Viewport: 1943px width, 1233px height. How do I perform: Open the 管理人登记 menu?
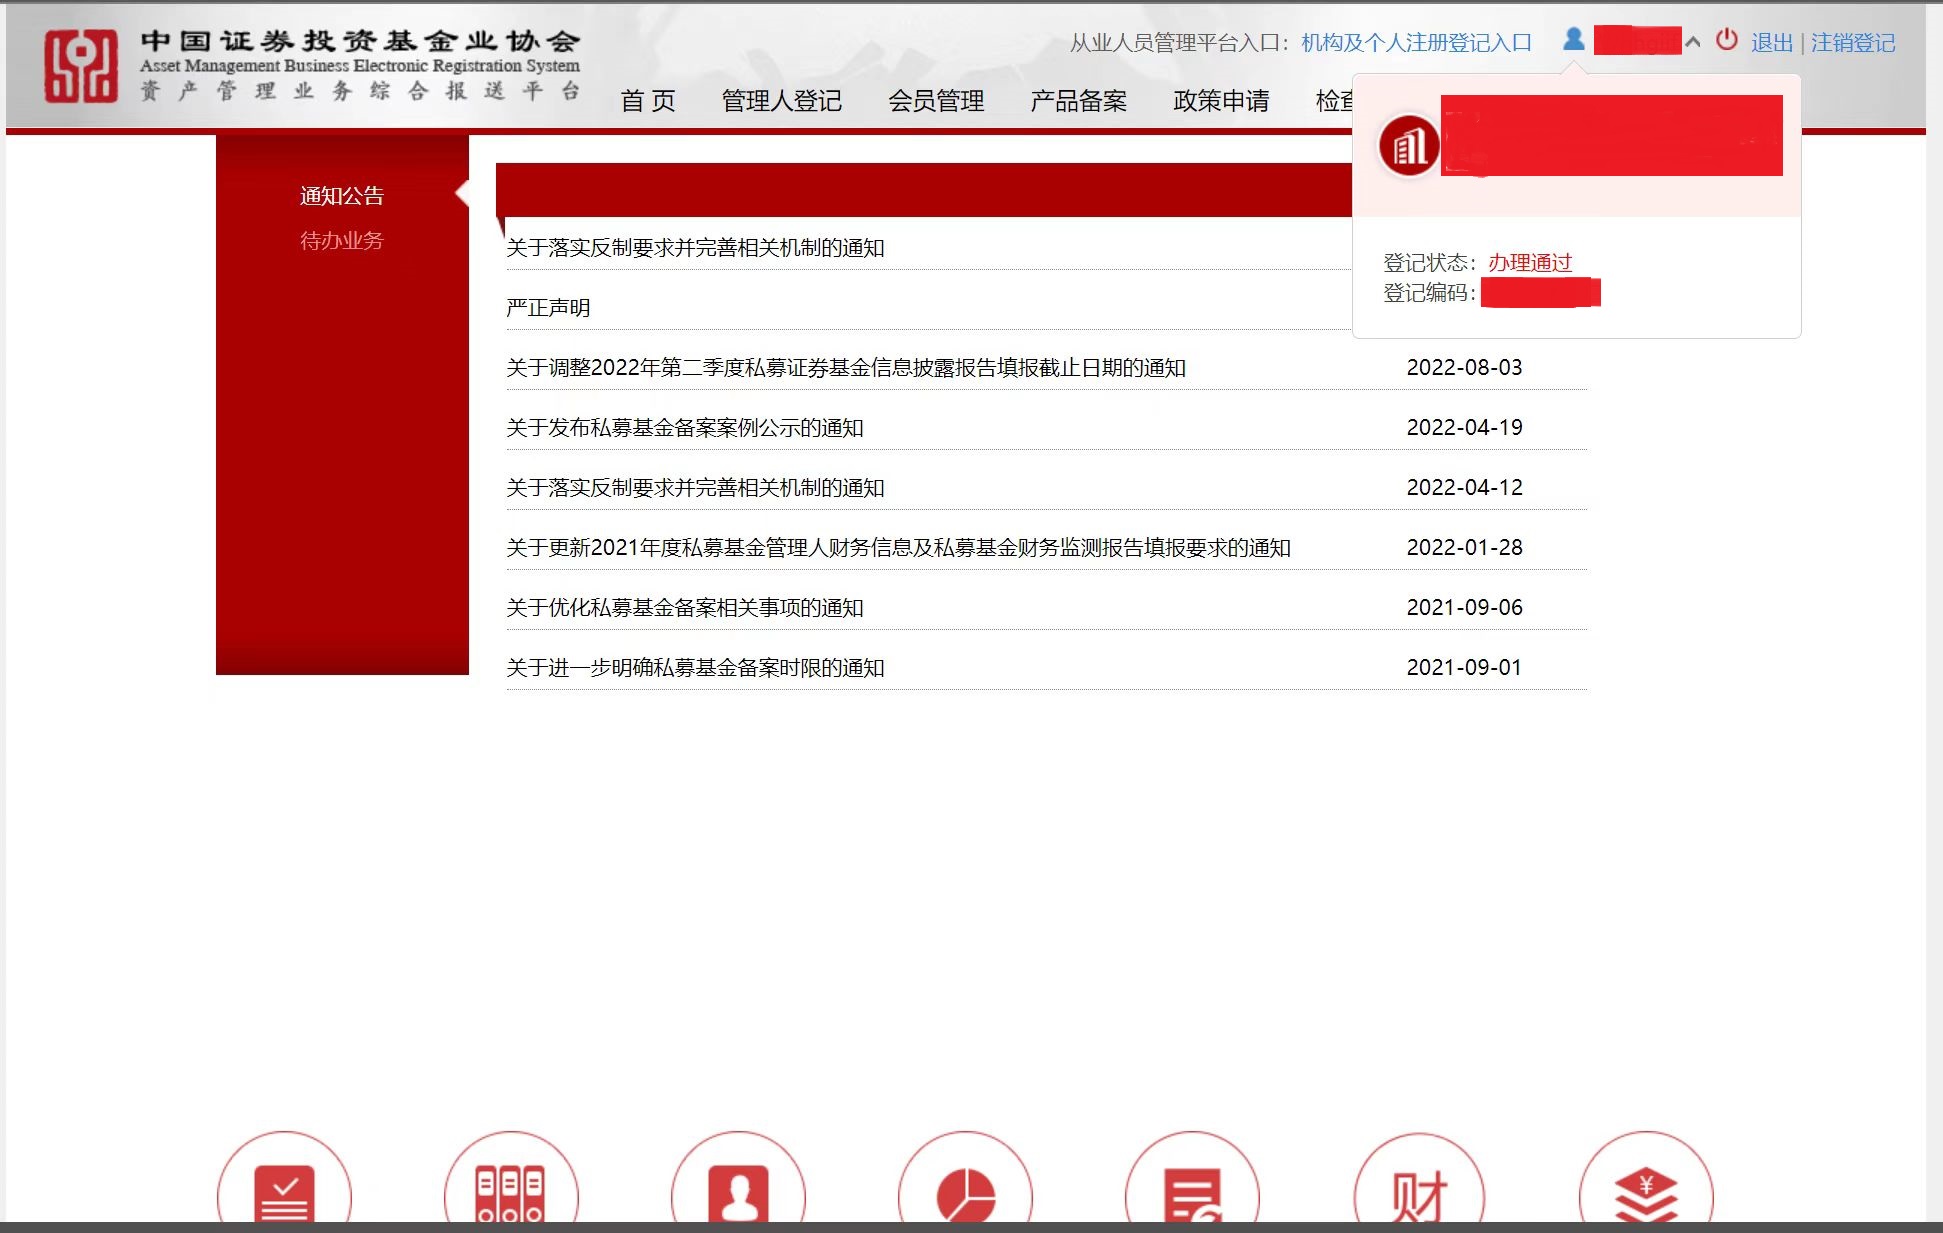tap(781, 101)
